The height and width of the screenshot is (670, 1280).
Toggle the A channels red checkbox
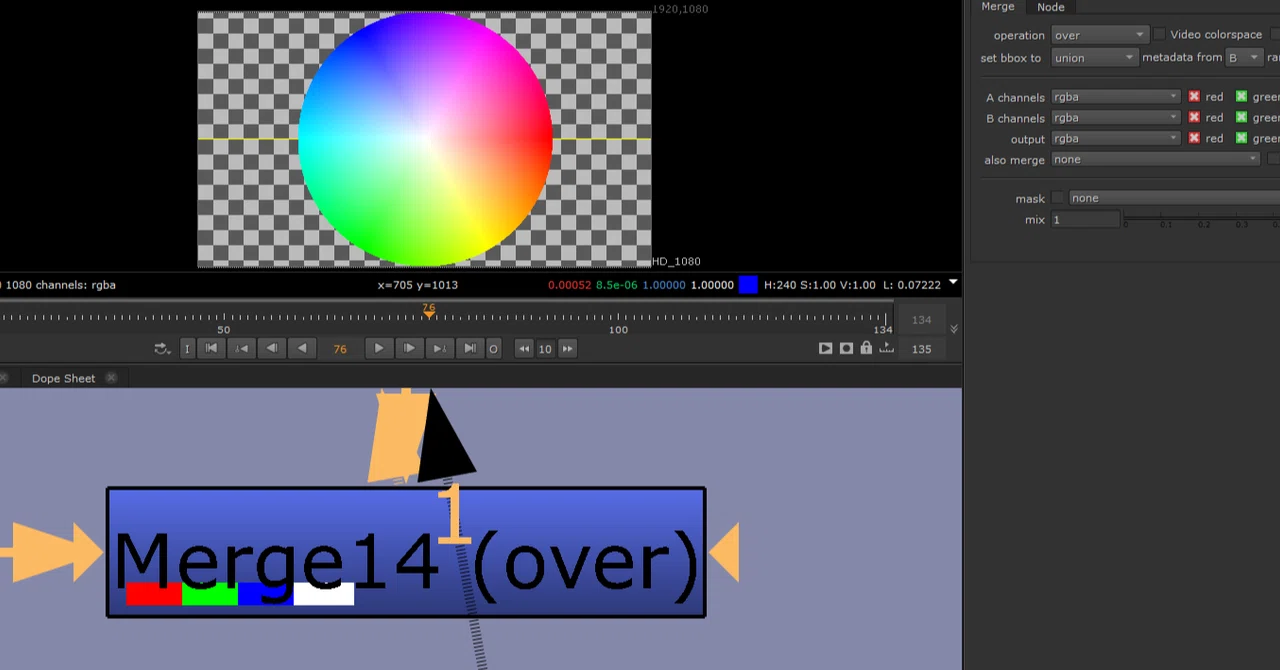[x=1194, y=97]
